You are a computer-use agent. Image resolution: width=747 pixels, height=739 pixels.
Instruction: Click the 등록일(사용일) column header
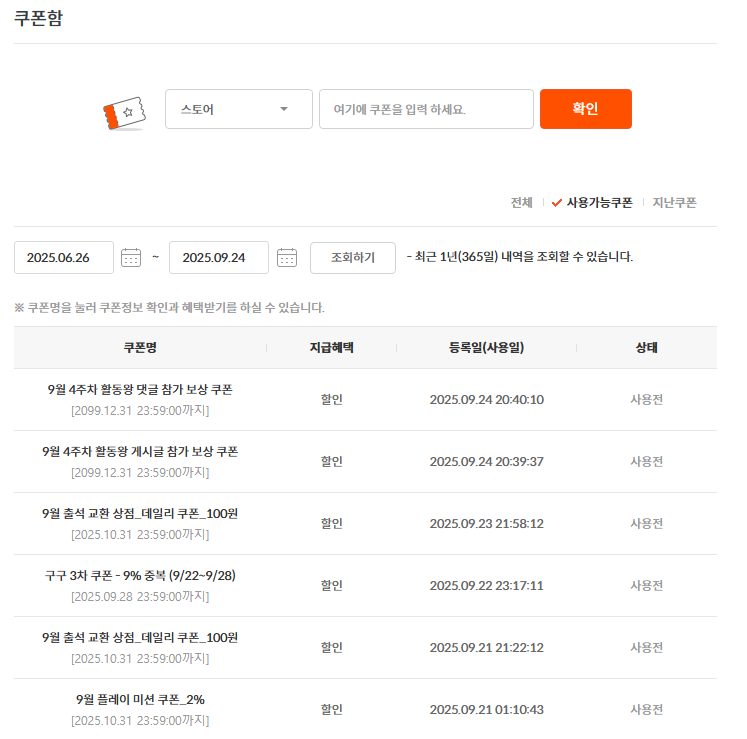(x=486, y=348)
